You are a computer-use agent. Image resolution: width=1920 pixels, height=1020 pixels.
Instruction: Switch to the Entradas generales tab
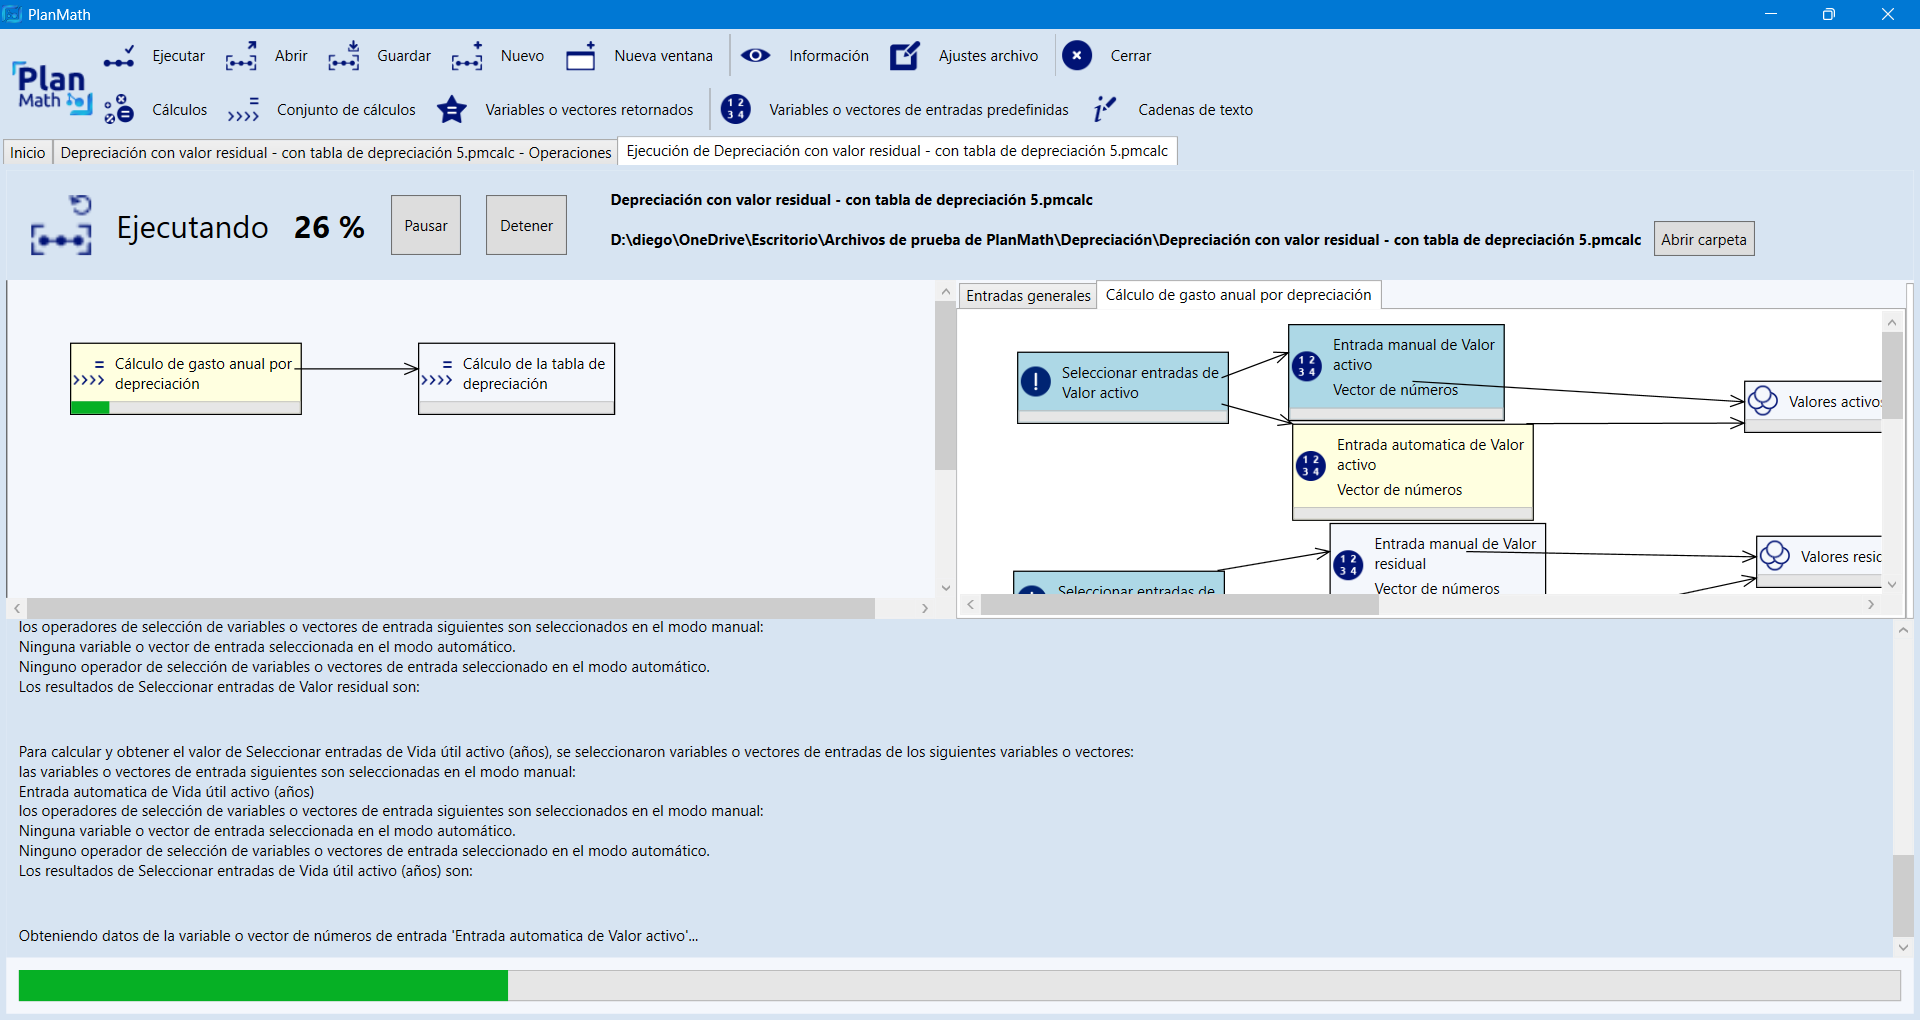(x=1027, y=296)
